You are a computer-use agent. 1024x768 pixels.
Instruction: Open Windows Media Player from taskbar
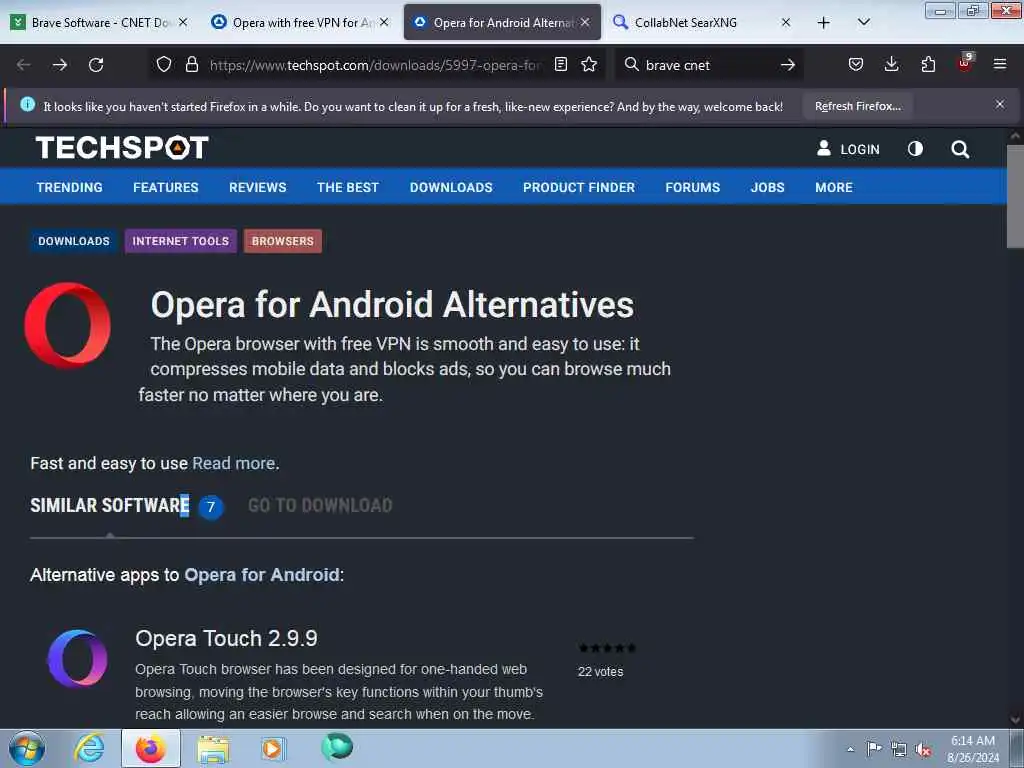(273, 748)
